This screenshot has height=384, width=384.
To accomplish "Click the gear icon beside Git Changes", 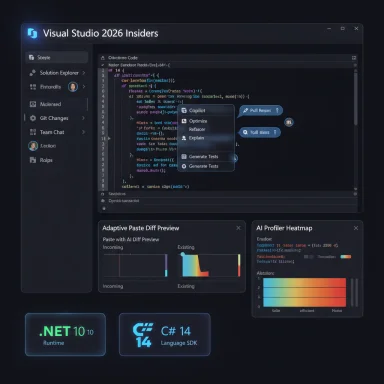I will [33, 118].
